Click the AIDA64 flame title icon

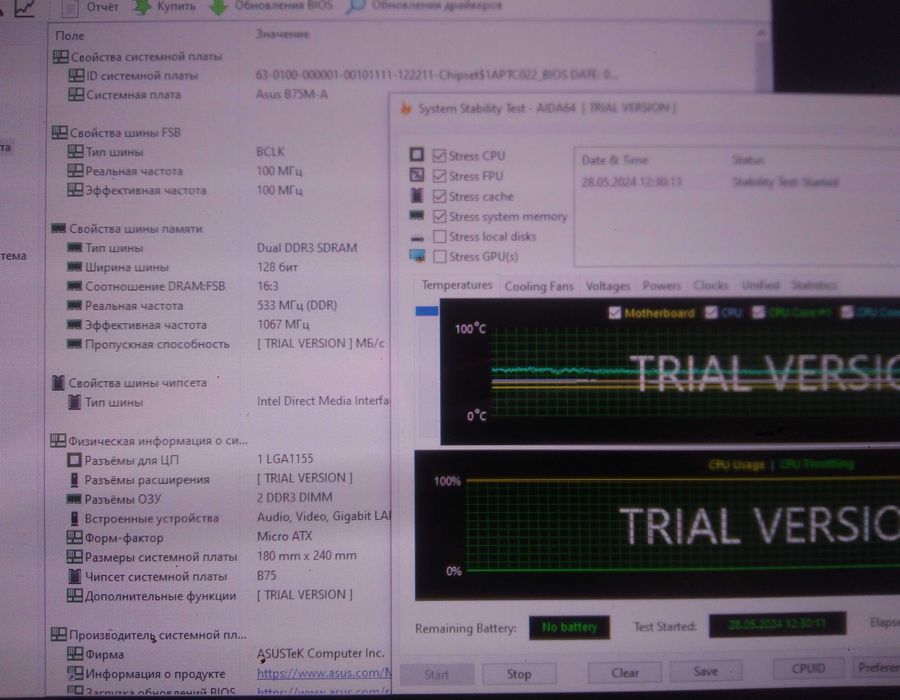point(406,108)
